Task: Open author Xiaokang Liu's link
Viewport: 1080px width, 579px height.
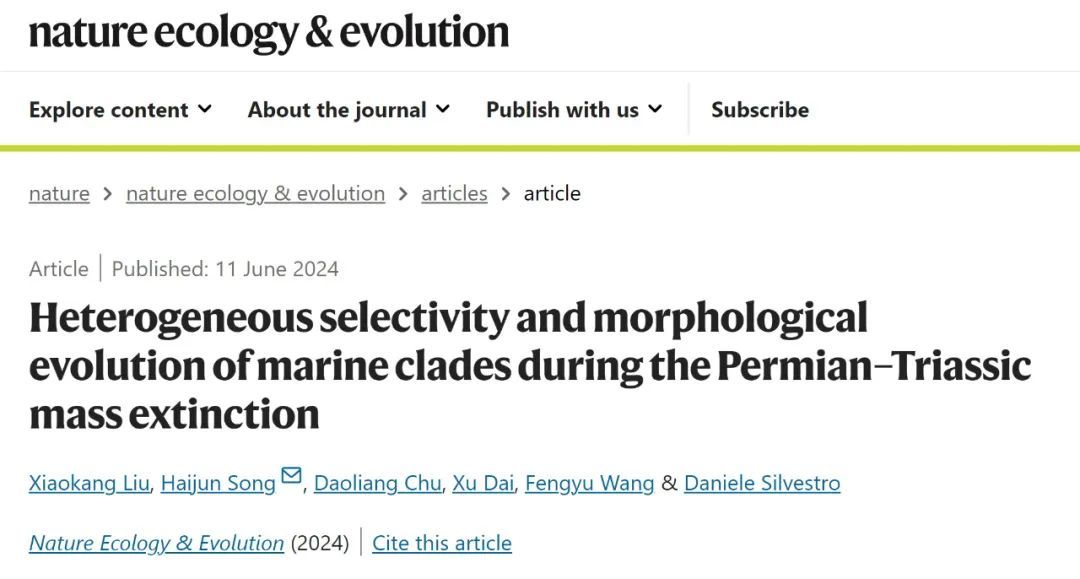Action: coord(89,483)
